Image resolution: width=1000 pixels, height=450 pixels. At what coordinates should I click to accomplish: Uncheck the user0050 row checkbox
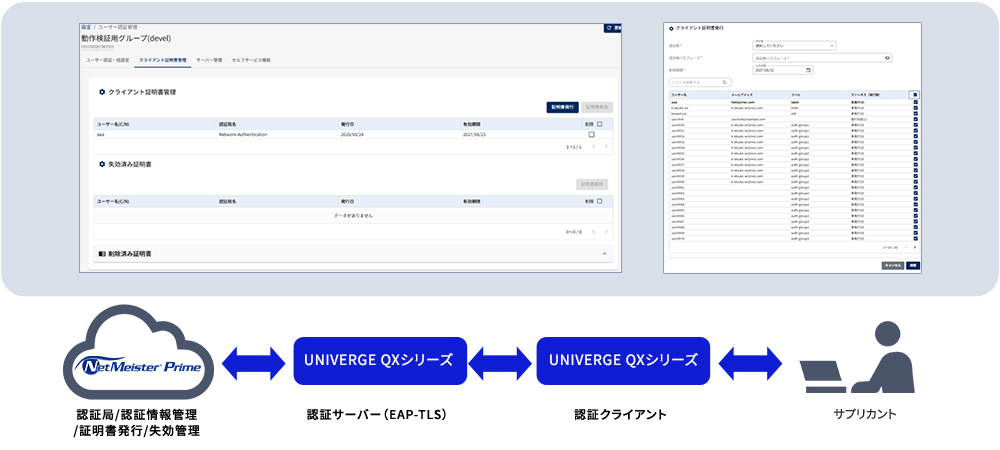916,125
